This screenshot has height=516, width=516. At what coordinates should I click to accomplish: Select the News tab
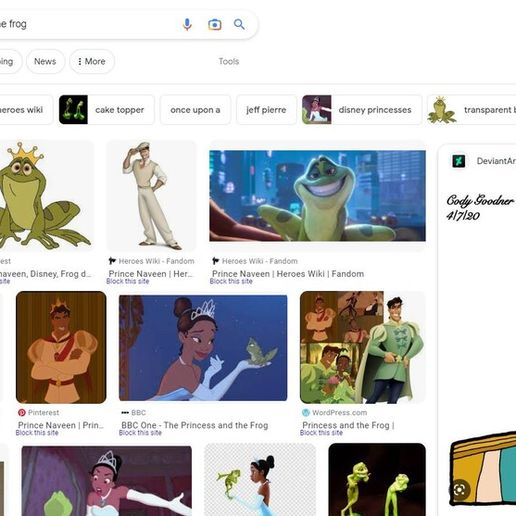point(45,61)
